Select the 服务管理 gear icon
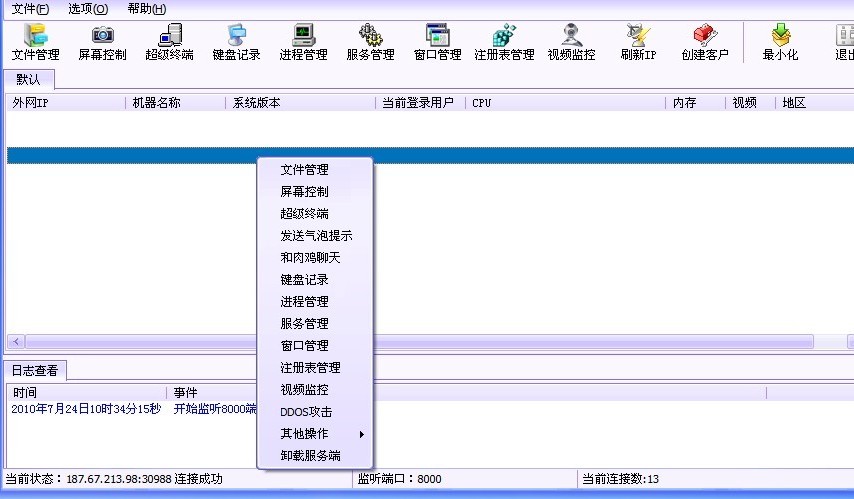This screenshot has height=499, width=854. pos(370,42)
